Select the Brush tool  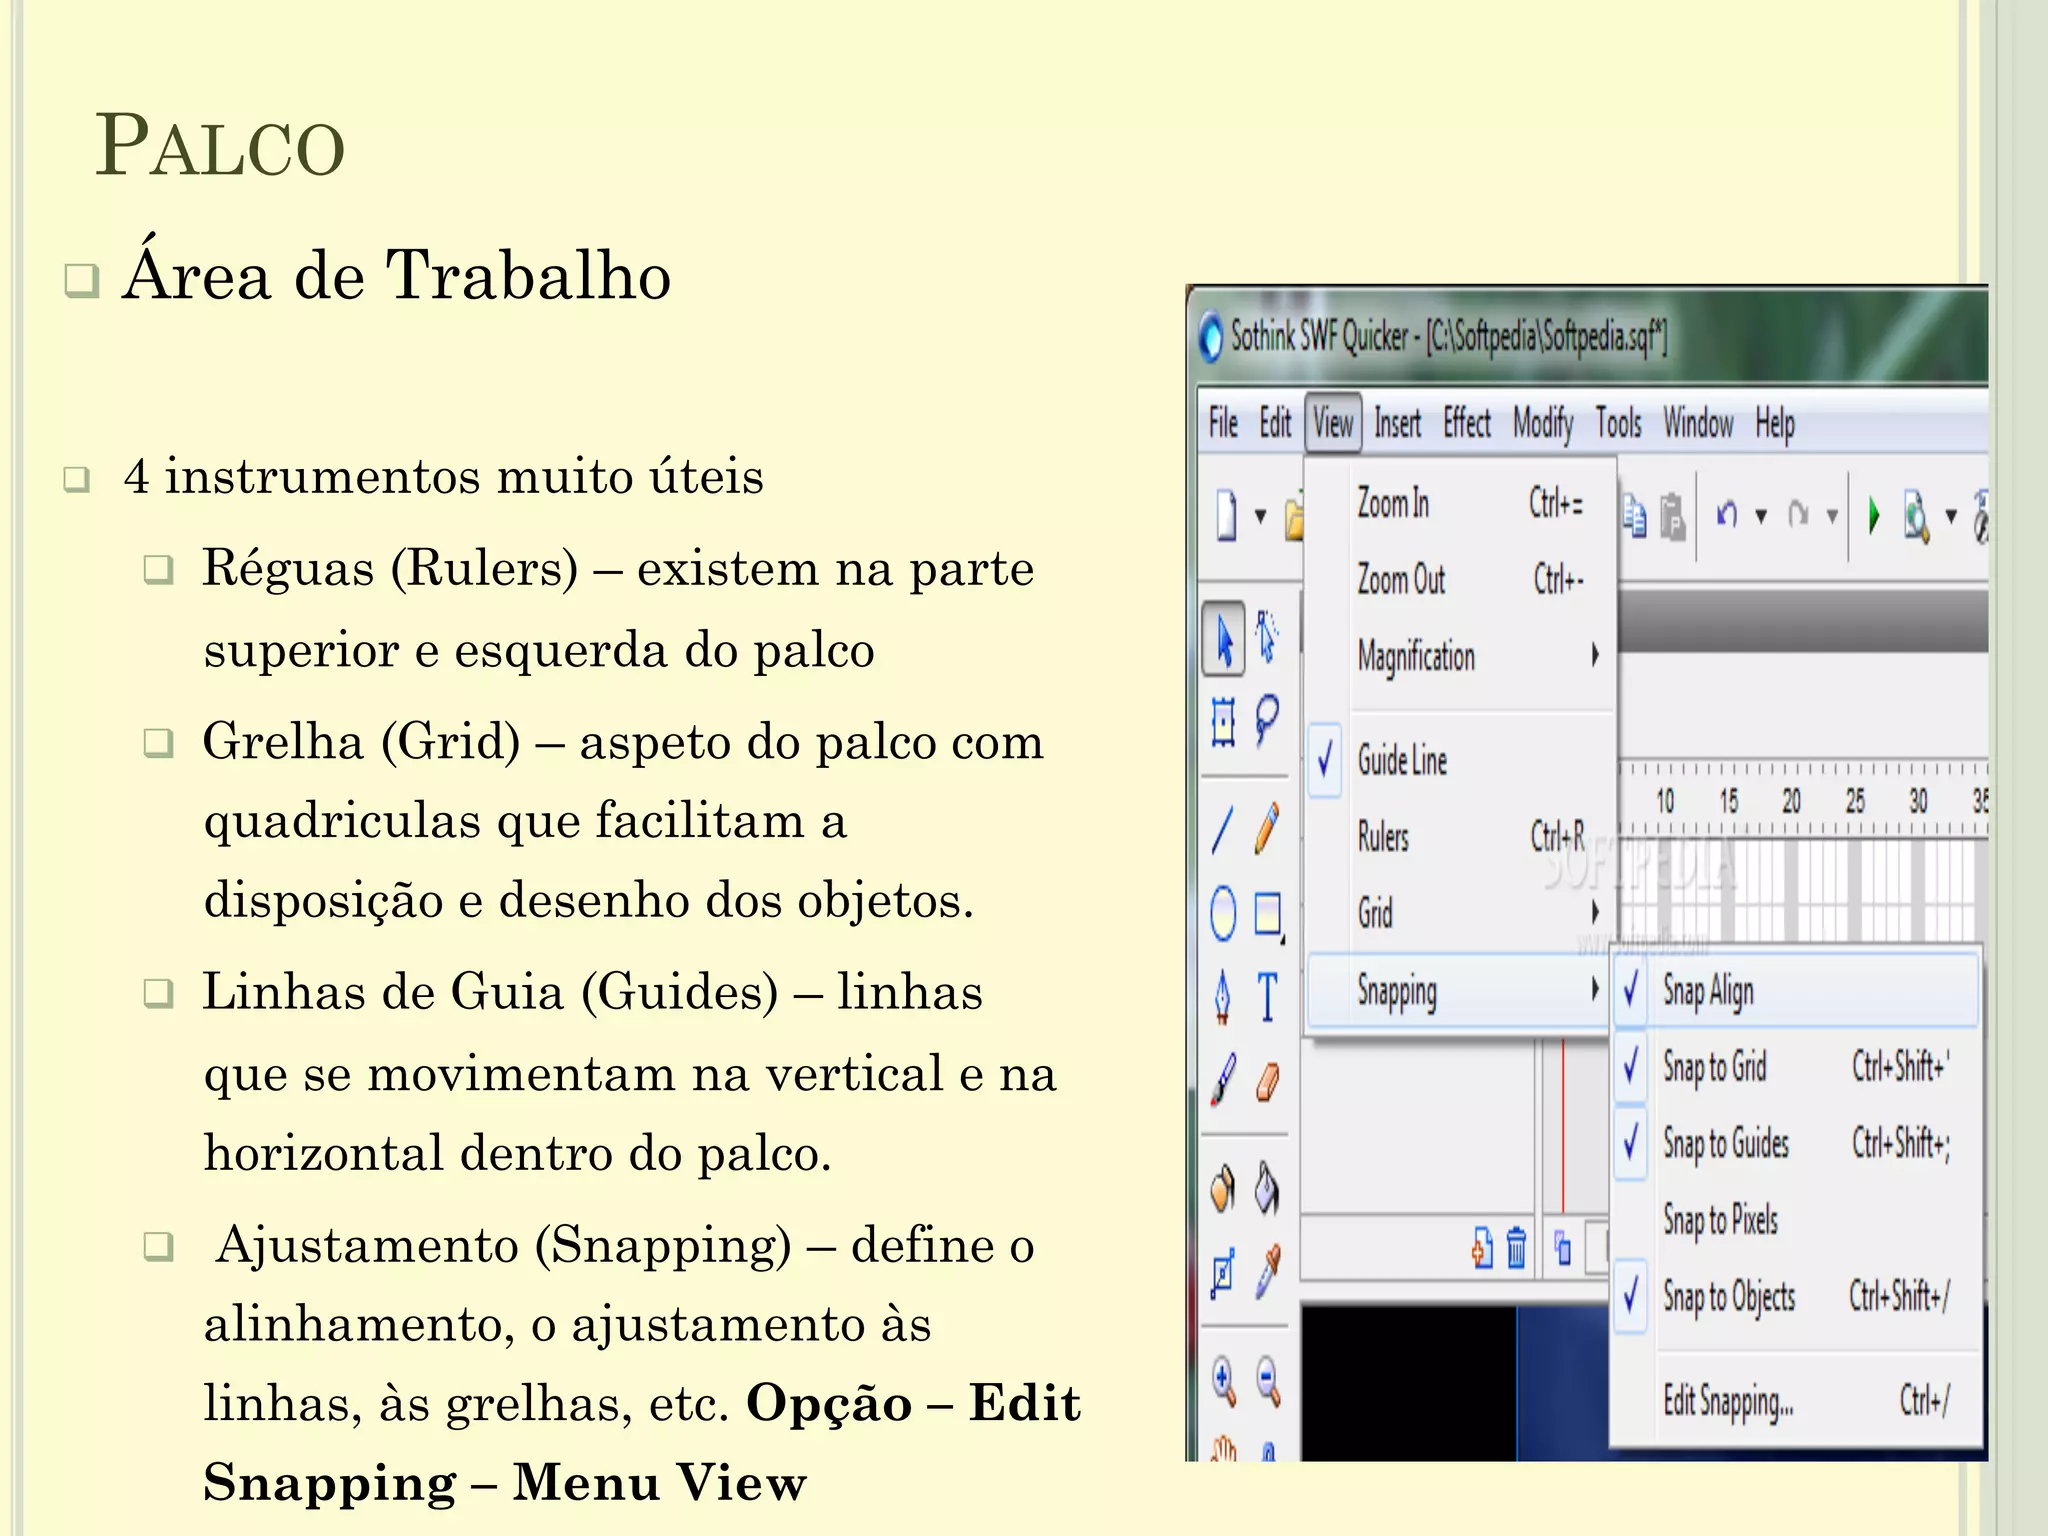tap(1223, 1080)
